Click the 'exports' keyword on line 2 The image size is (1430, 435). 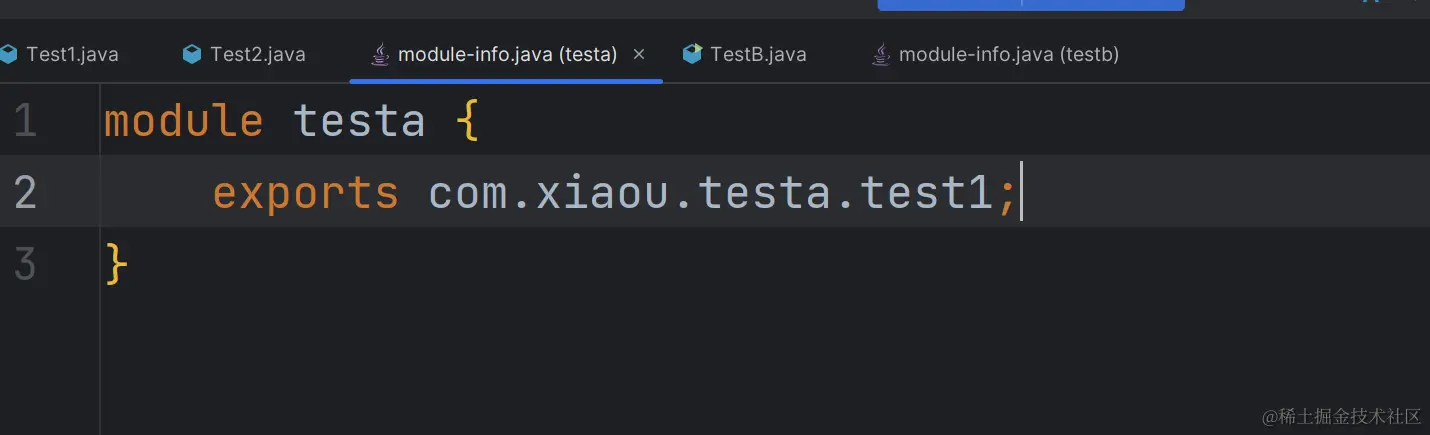pyautogui.click(x=305, y=192)
